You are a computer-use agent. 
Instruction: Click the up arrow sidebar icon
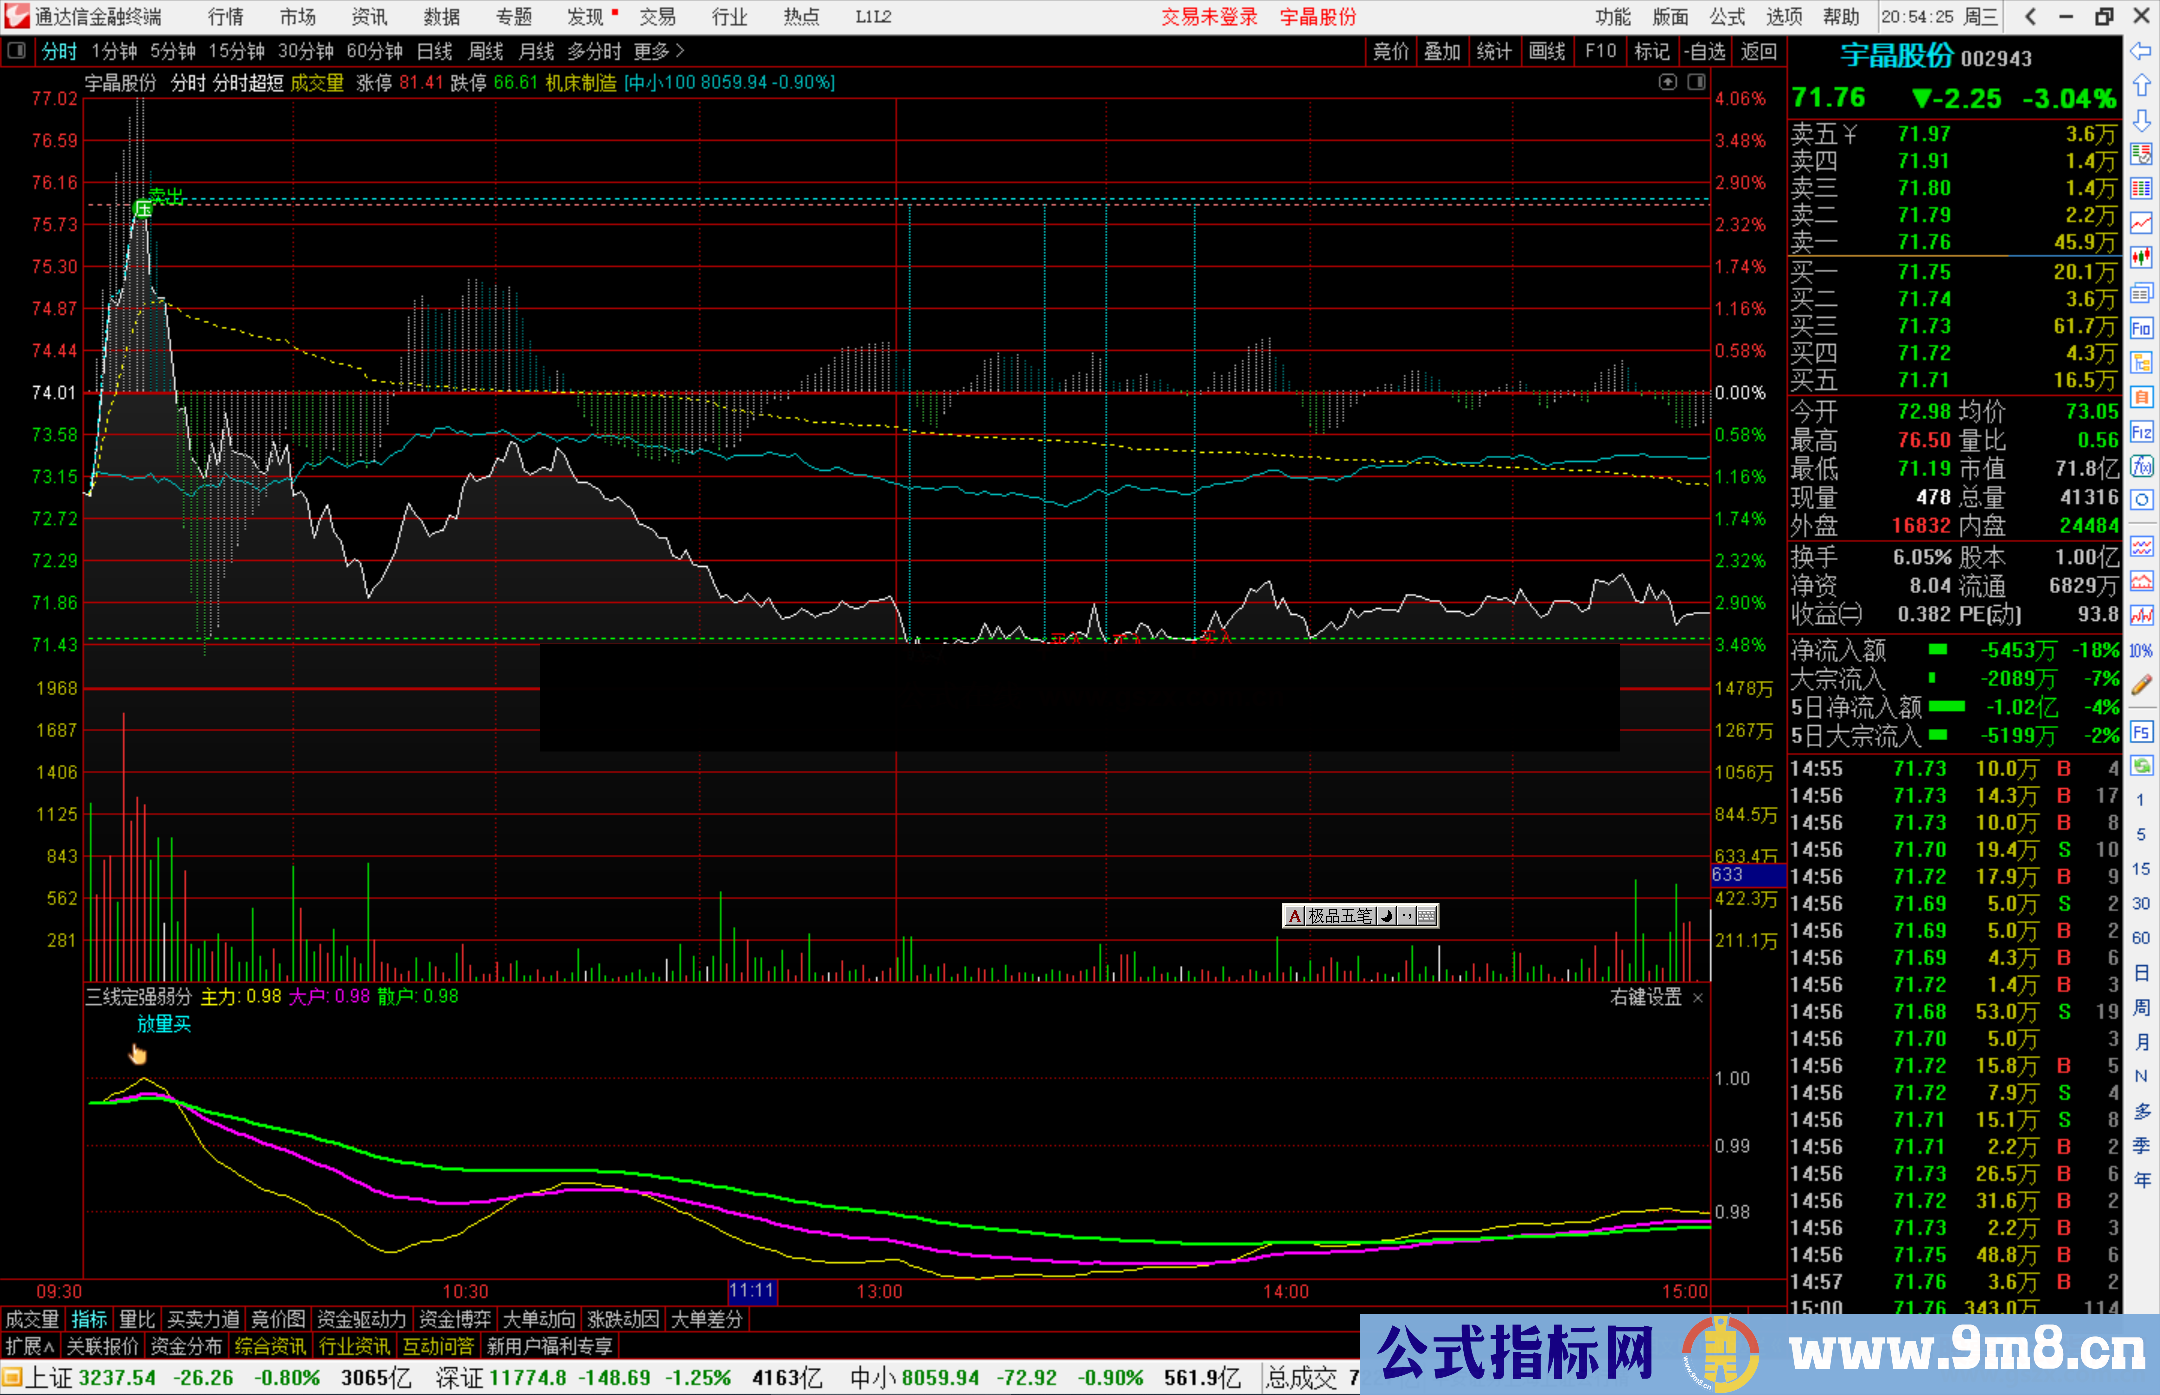(2141, 86)
